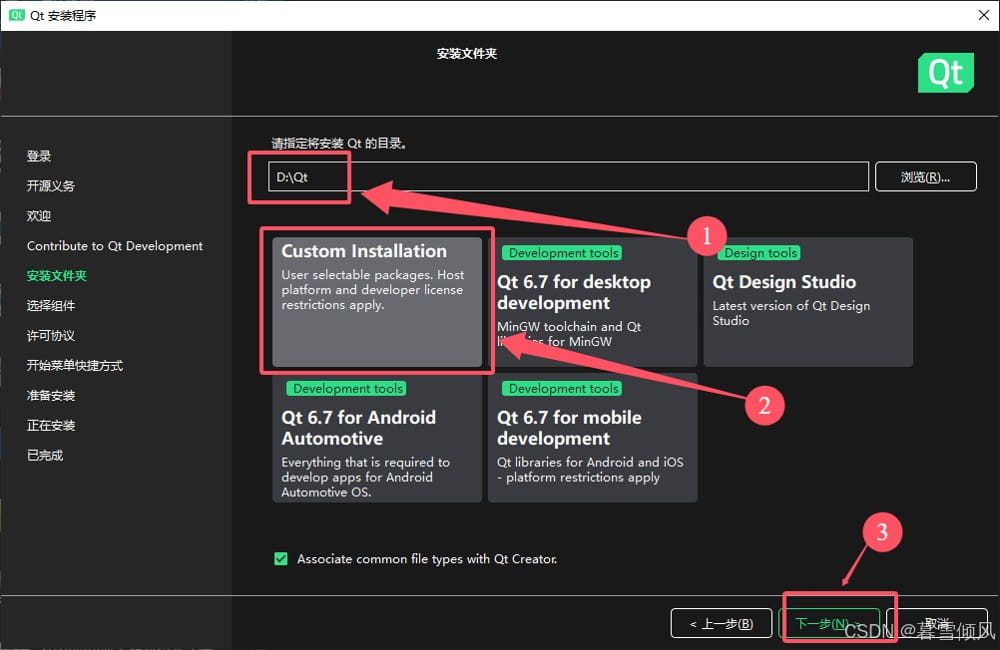The height and width of the screenshot is (650, 1000).
Task: Click the Qt logo in the header
Action: click(946, 73)
